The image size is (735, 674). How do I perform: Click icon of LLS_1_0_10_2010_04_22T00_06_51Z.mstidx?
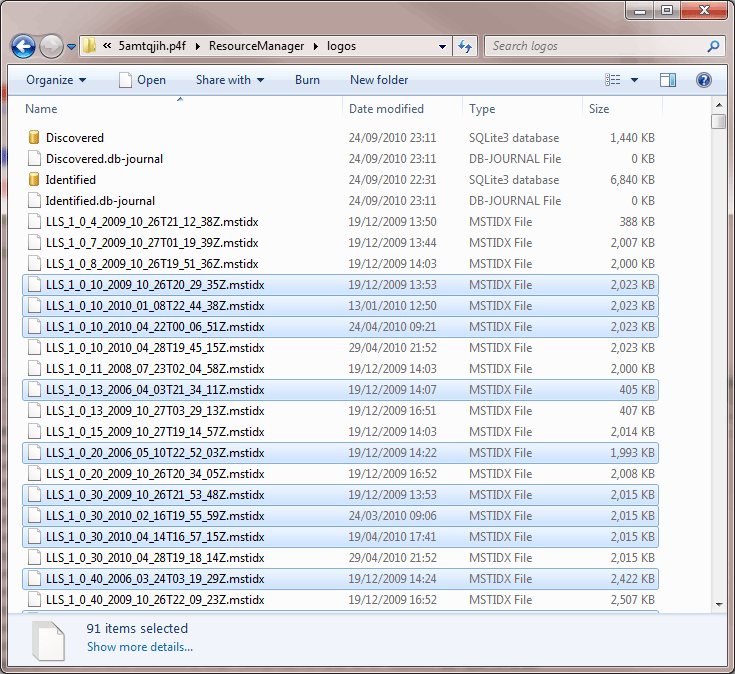pos(34,327)
